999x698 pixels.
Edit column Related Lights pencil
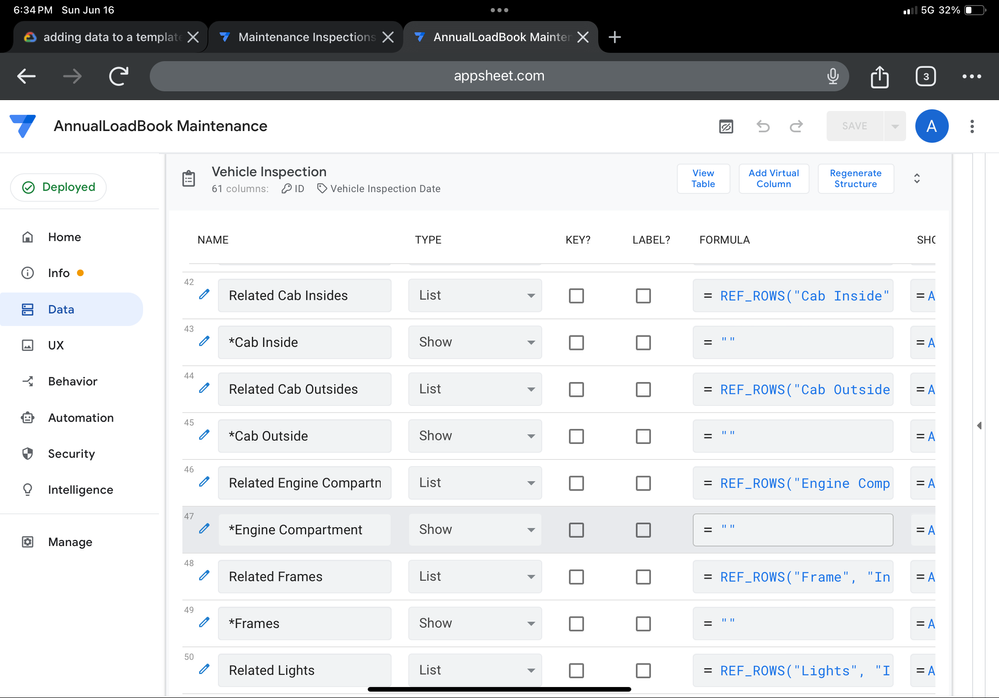pos(204,669)
